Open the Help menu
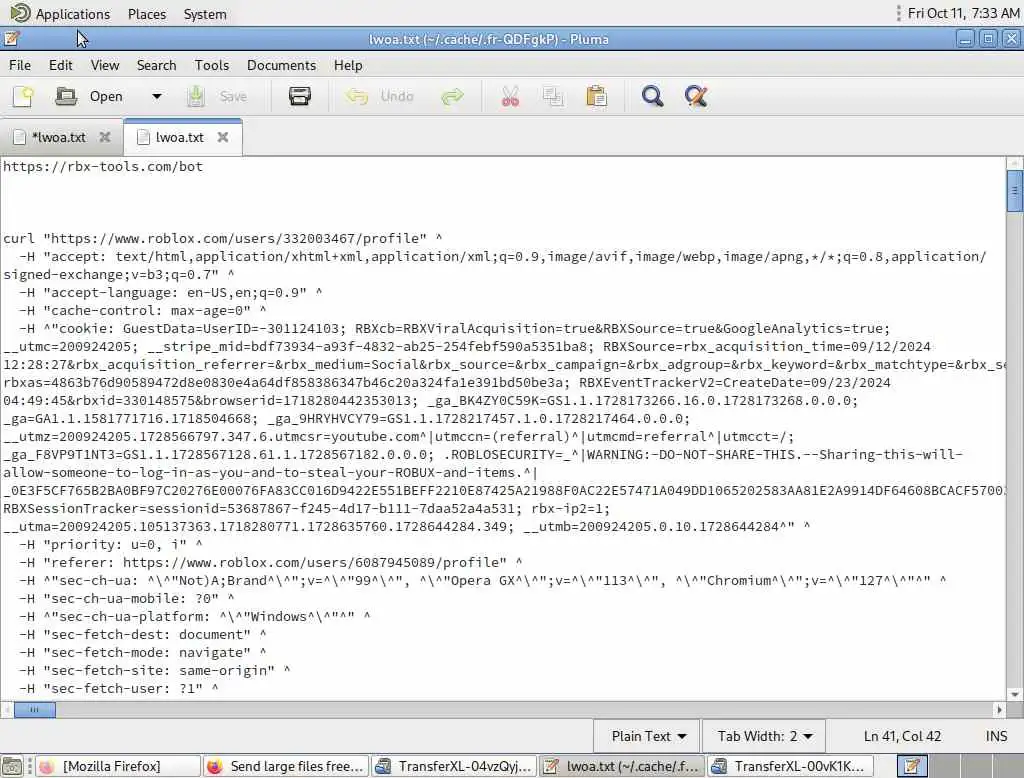Image resolution: width=1024 pixels, height=778 pixels. point(348,65)
